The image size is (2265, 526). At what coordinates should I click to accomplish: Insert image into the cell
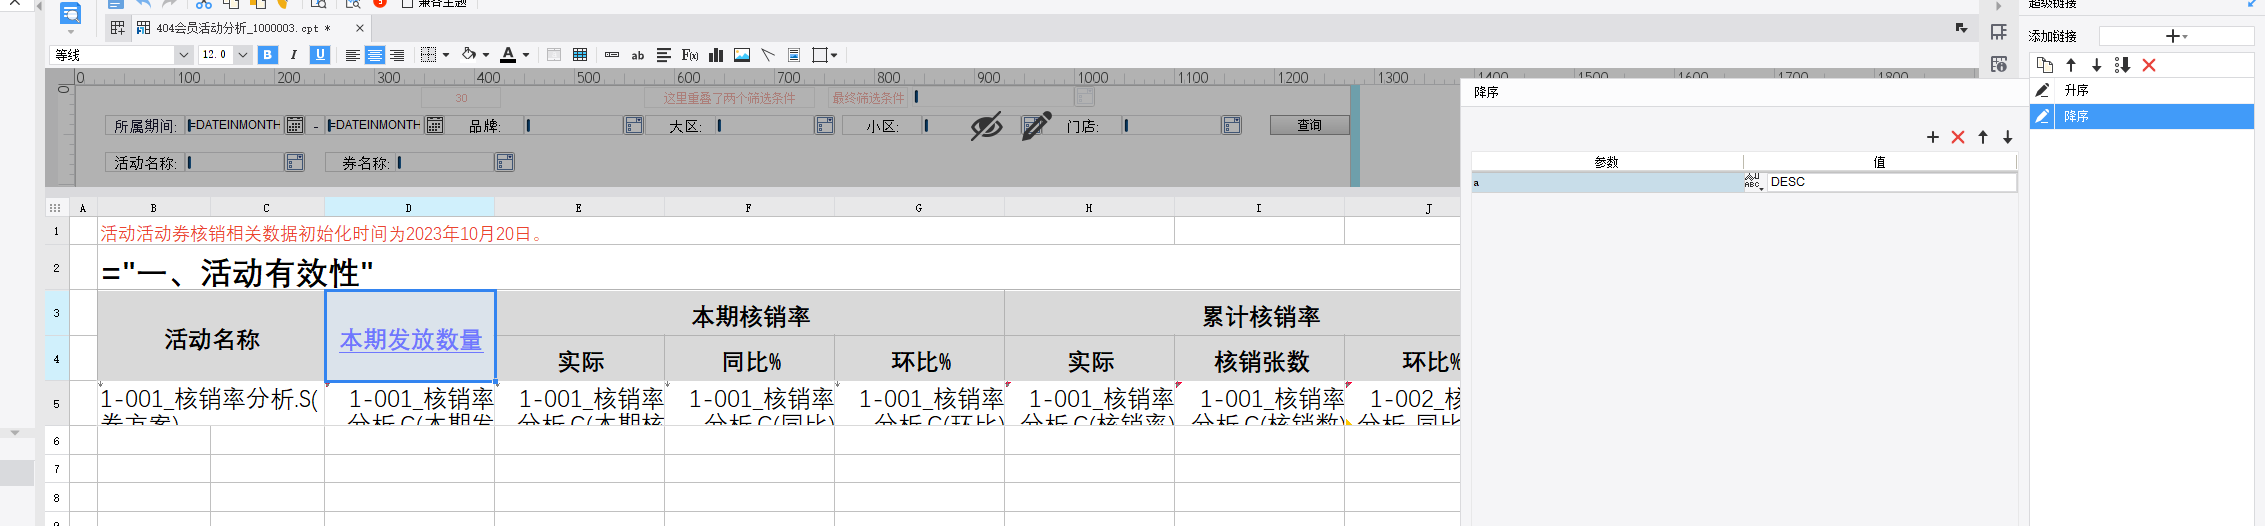pyautogui.click(x=742, y=55)
